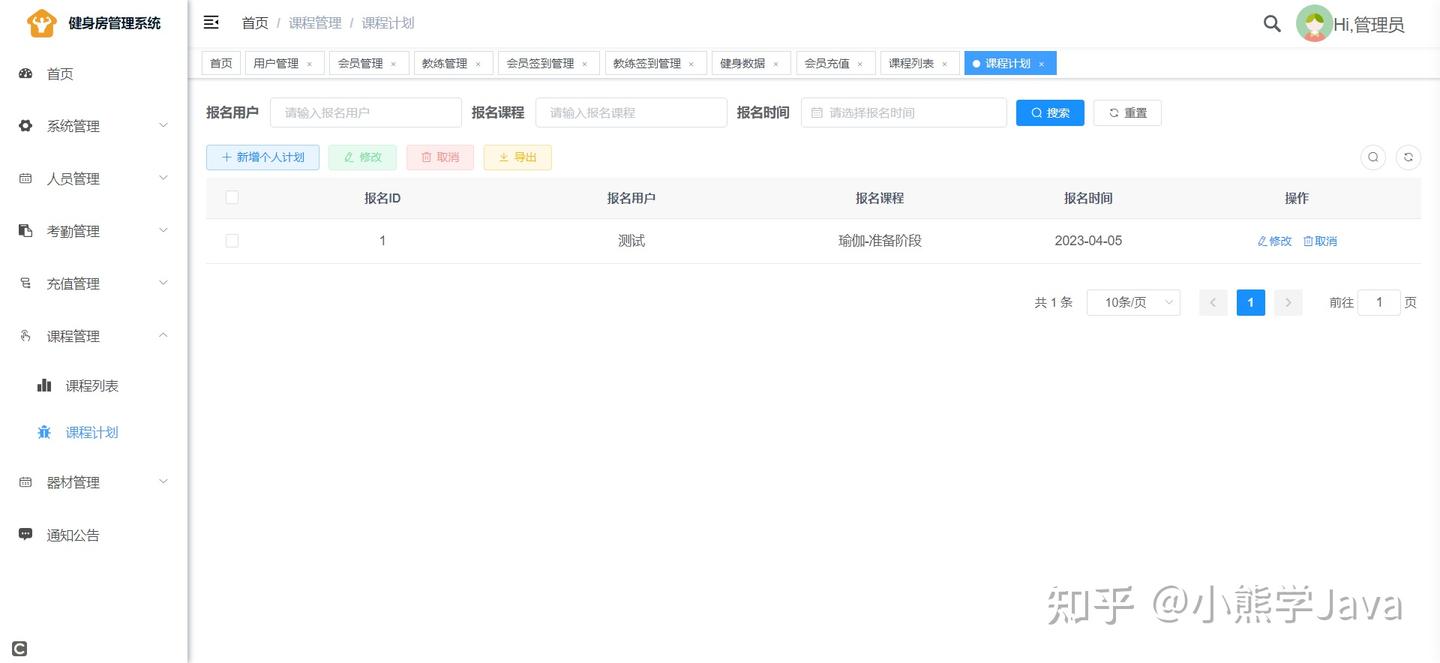The width and height of the screenshot is (1440, 663).
Task: Open the table search magnifier icon near refresh
Action: click(1372, 157)
